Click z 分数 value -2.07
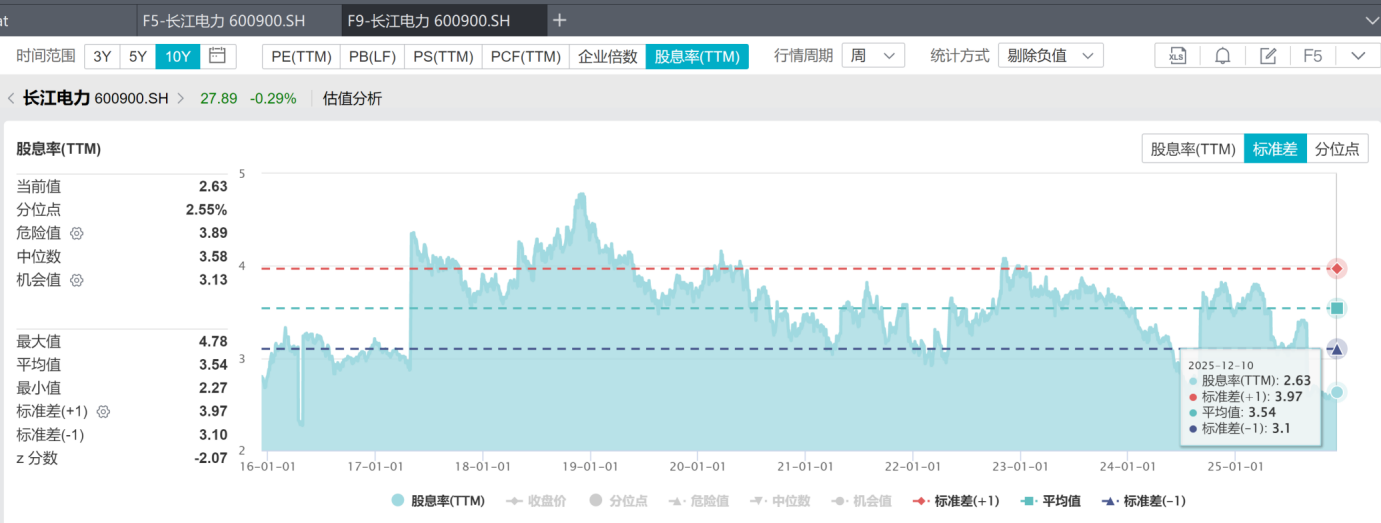Viewport: 1381px width, 523px height. [x=210, y=458]
